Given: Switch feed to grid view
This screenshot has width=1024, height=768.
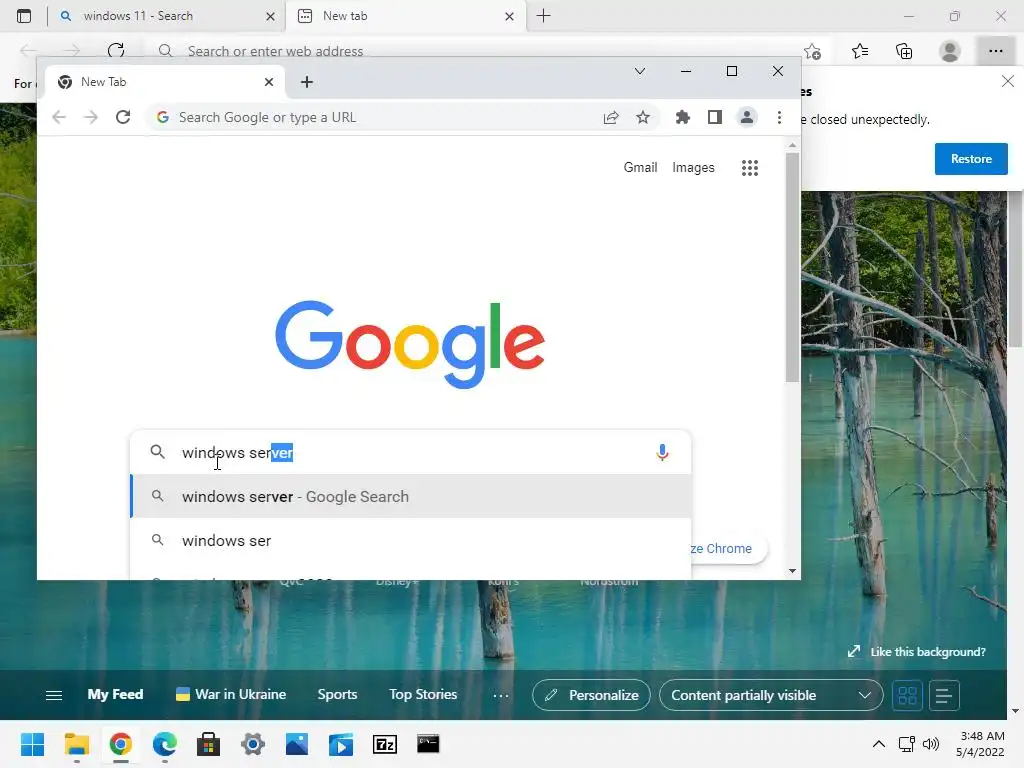Looking at the screenshot, I should [907, 695].
